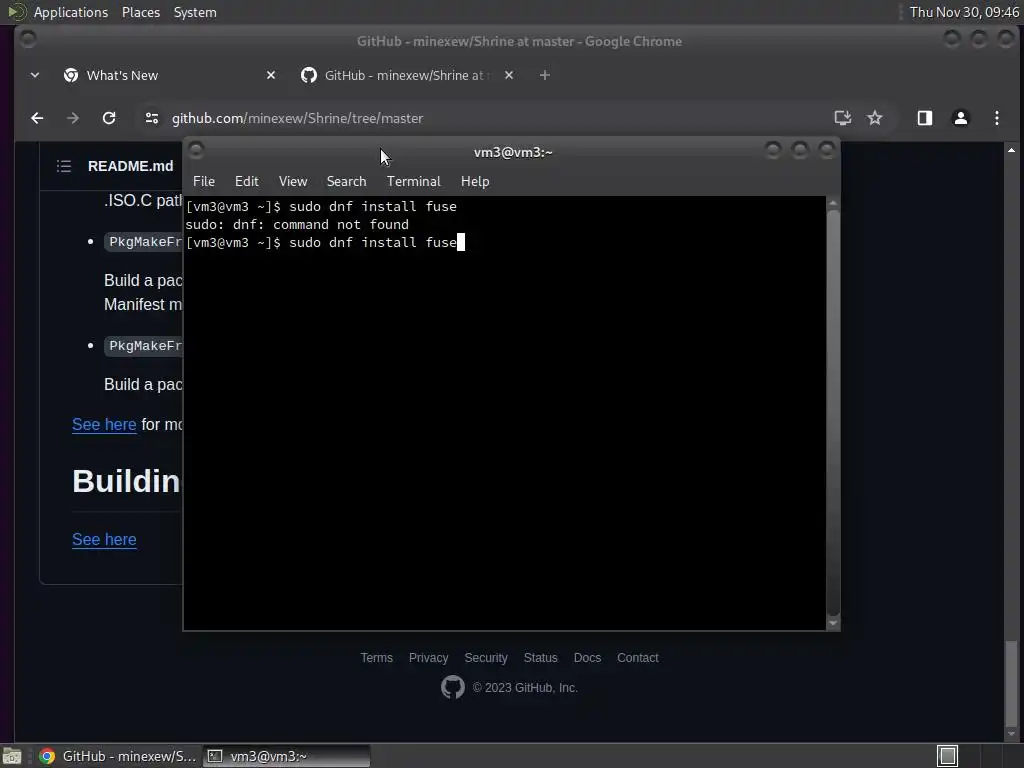Open the Contact footer link

(638, 658)
